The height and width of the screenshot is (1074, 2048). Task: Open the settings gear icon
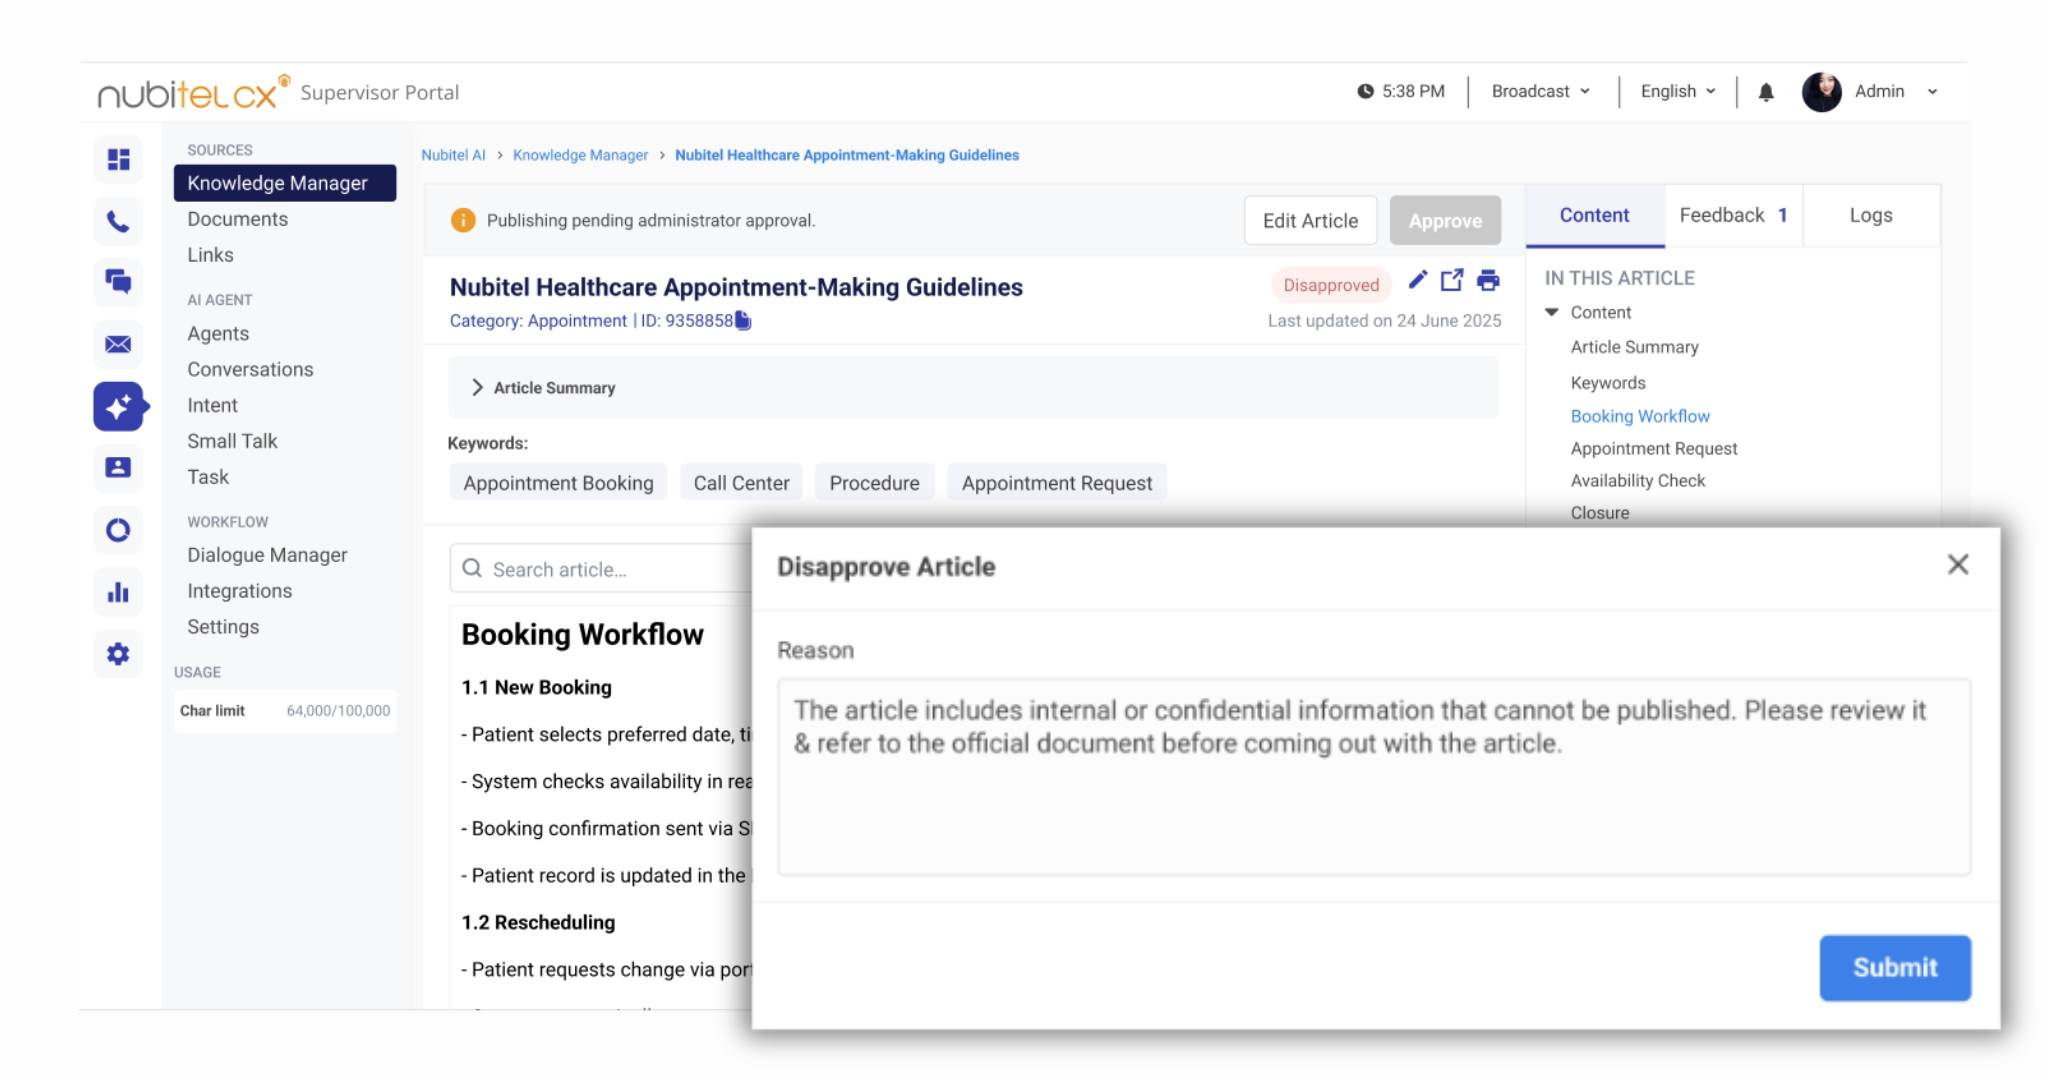(119, 654)
